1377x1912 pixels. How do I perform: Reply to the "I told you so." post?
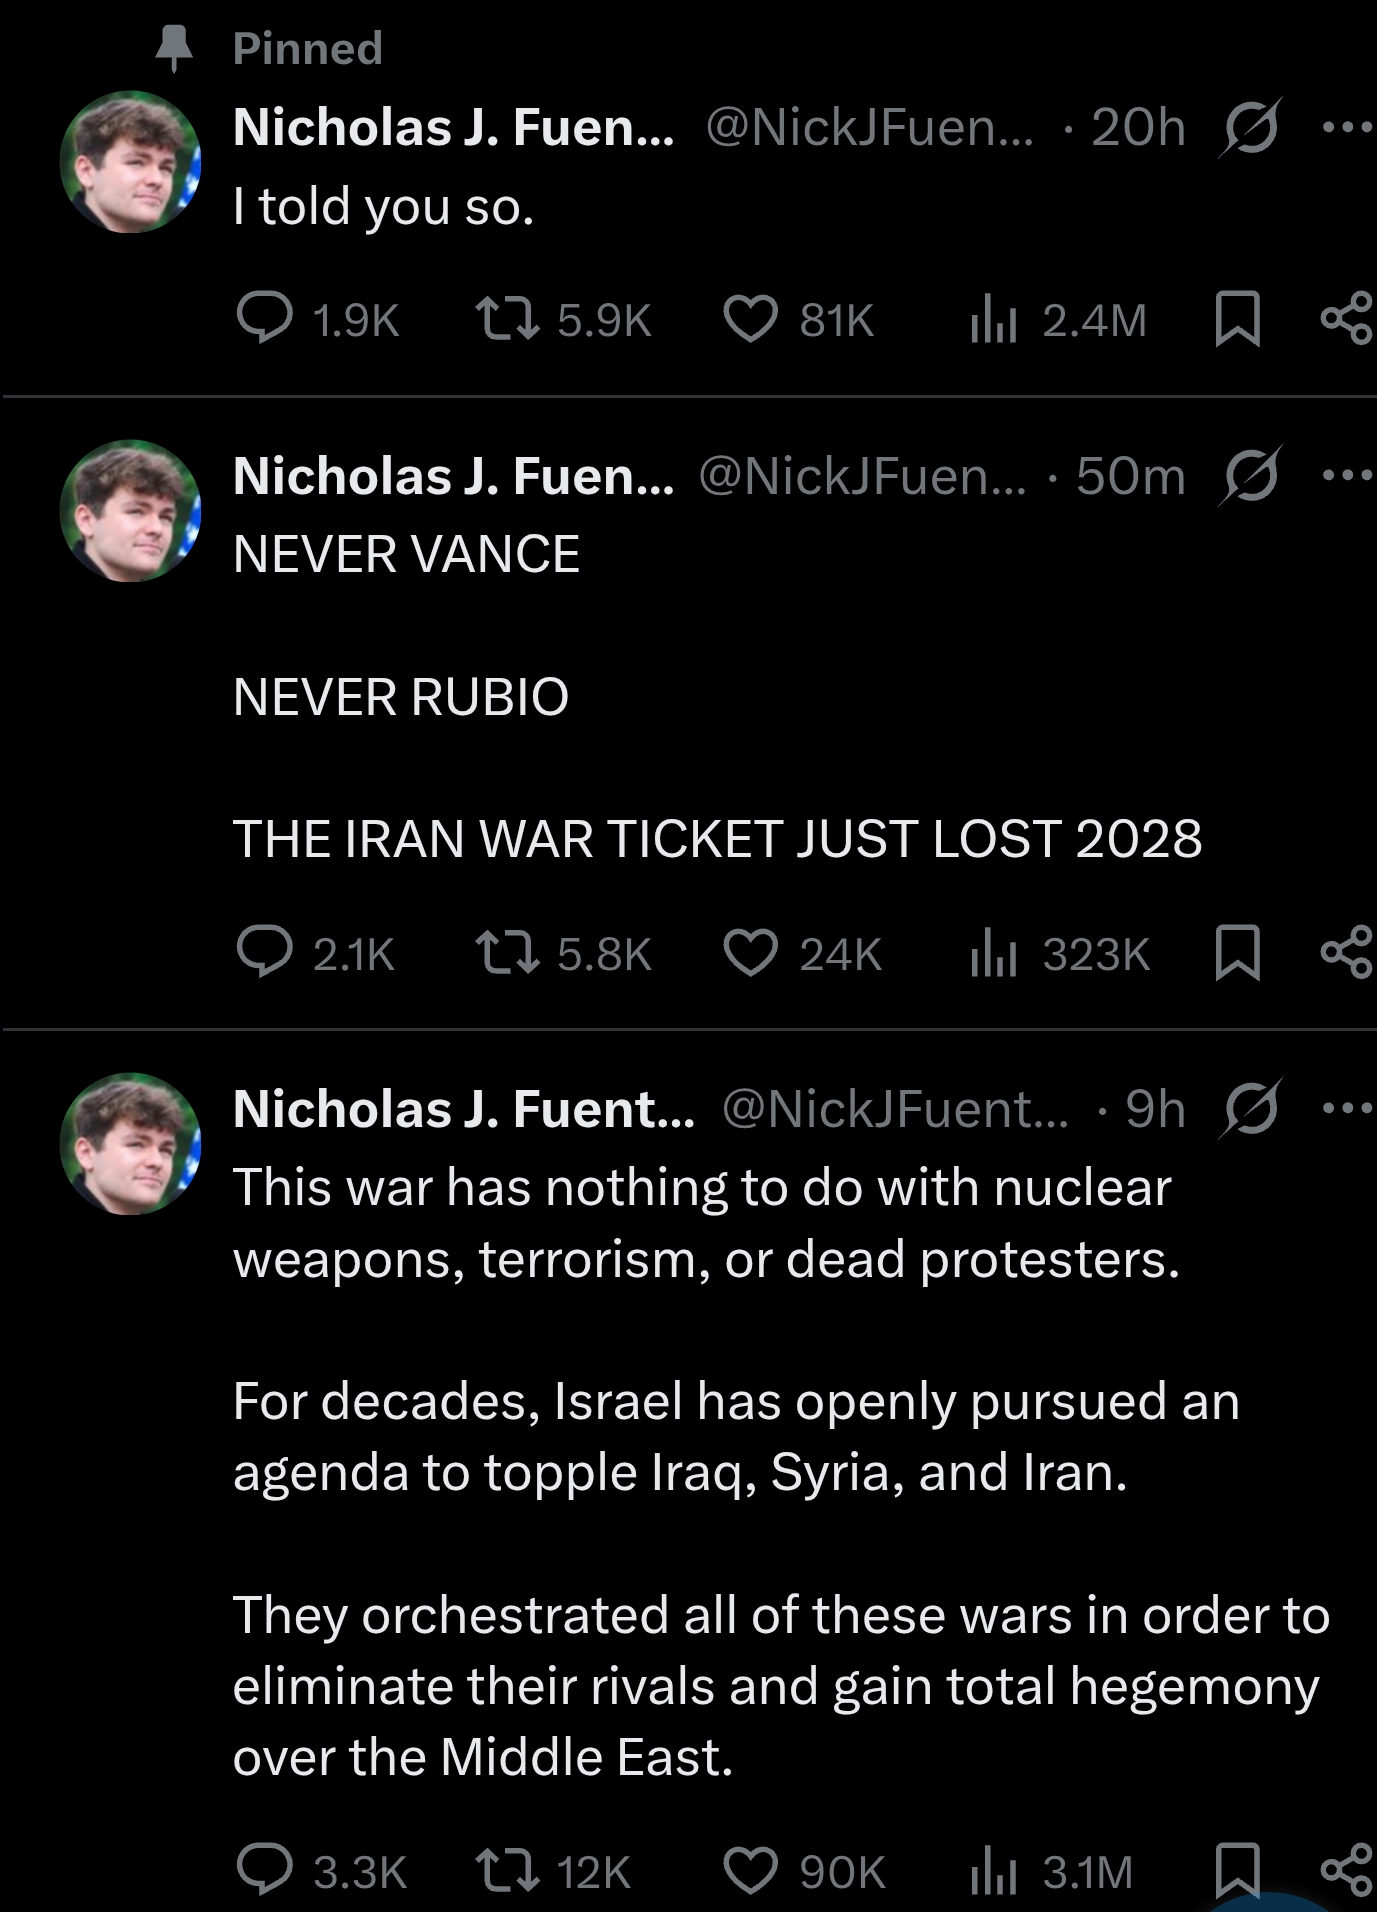point(265,318)
